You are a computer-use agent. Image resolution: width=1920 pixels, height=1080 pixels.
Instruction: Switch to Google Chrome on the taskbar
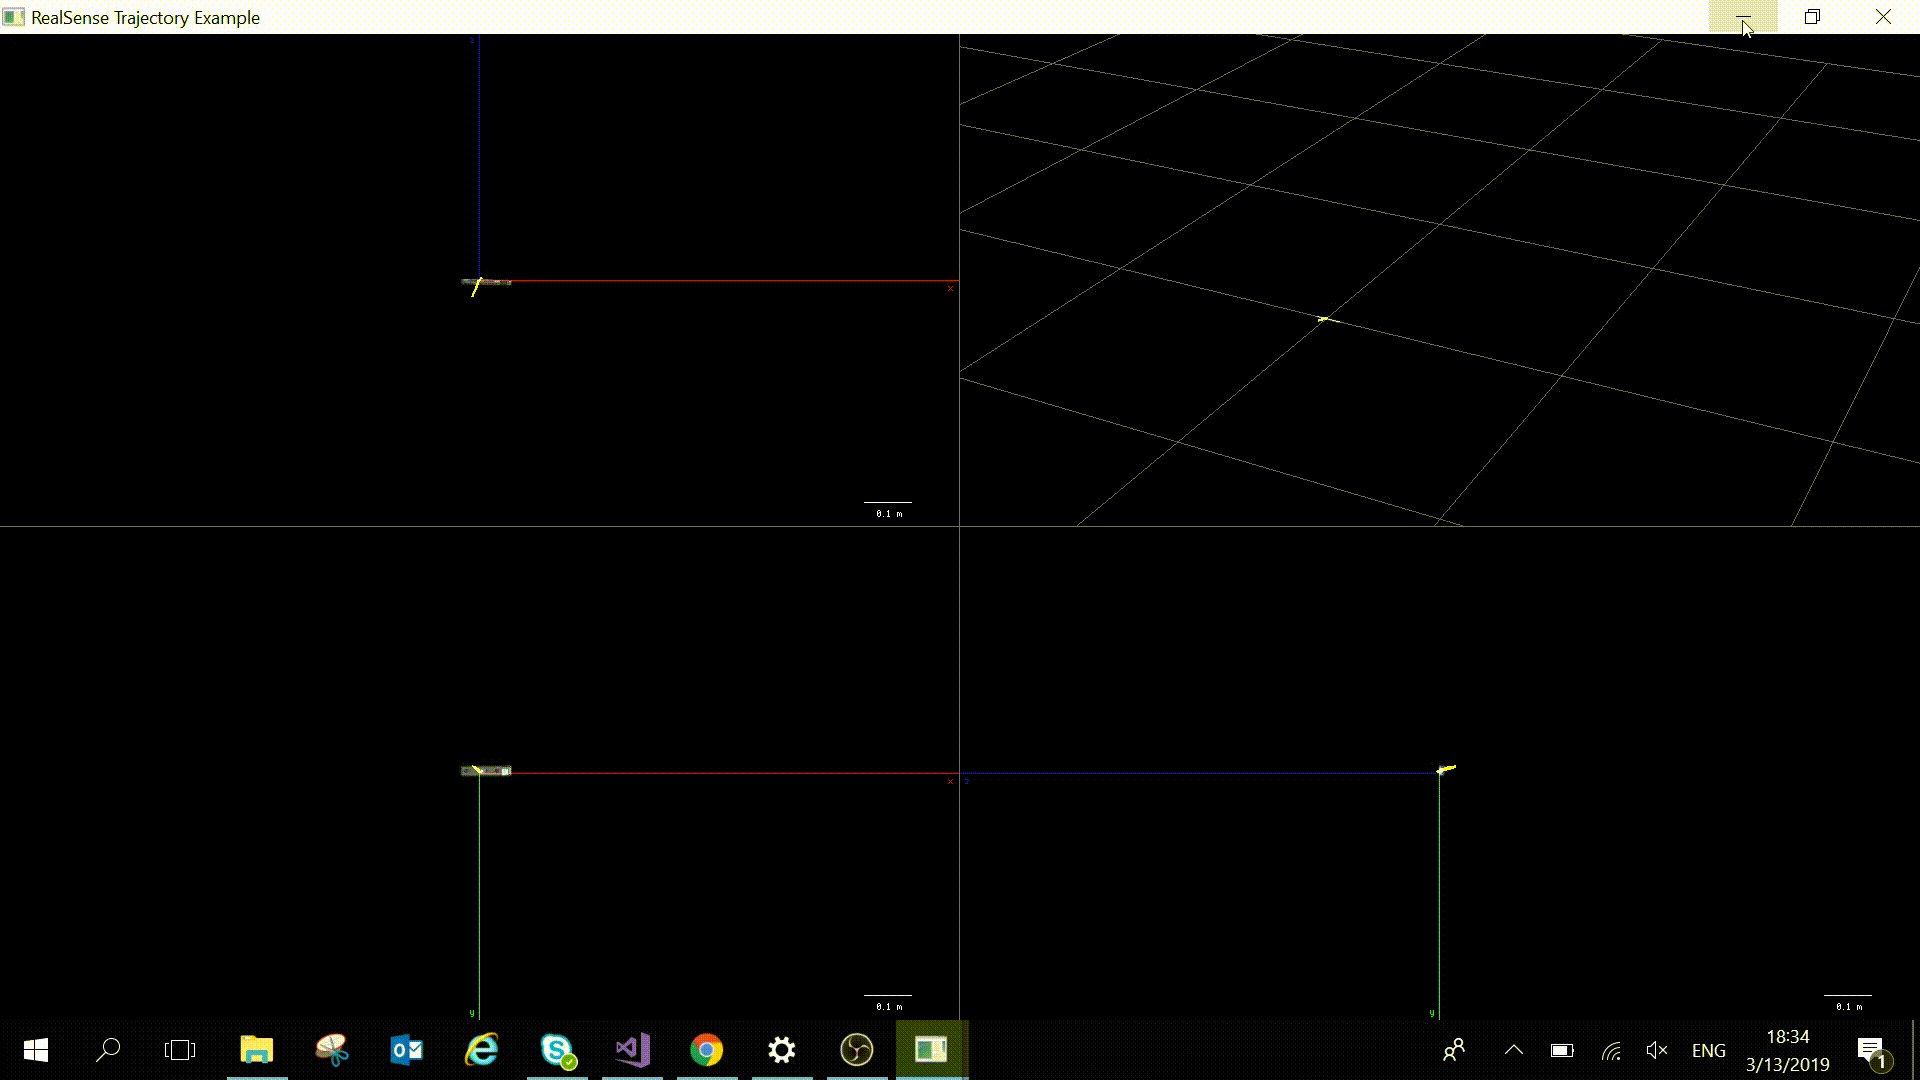707,1050
